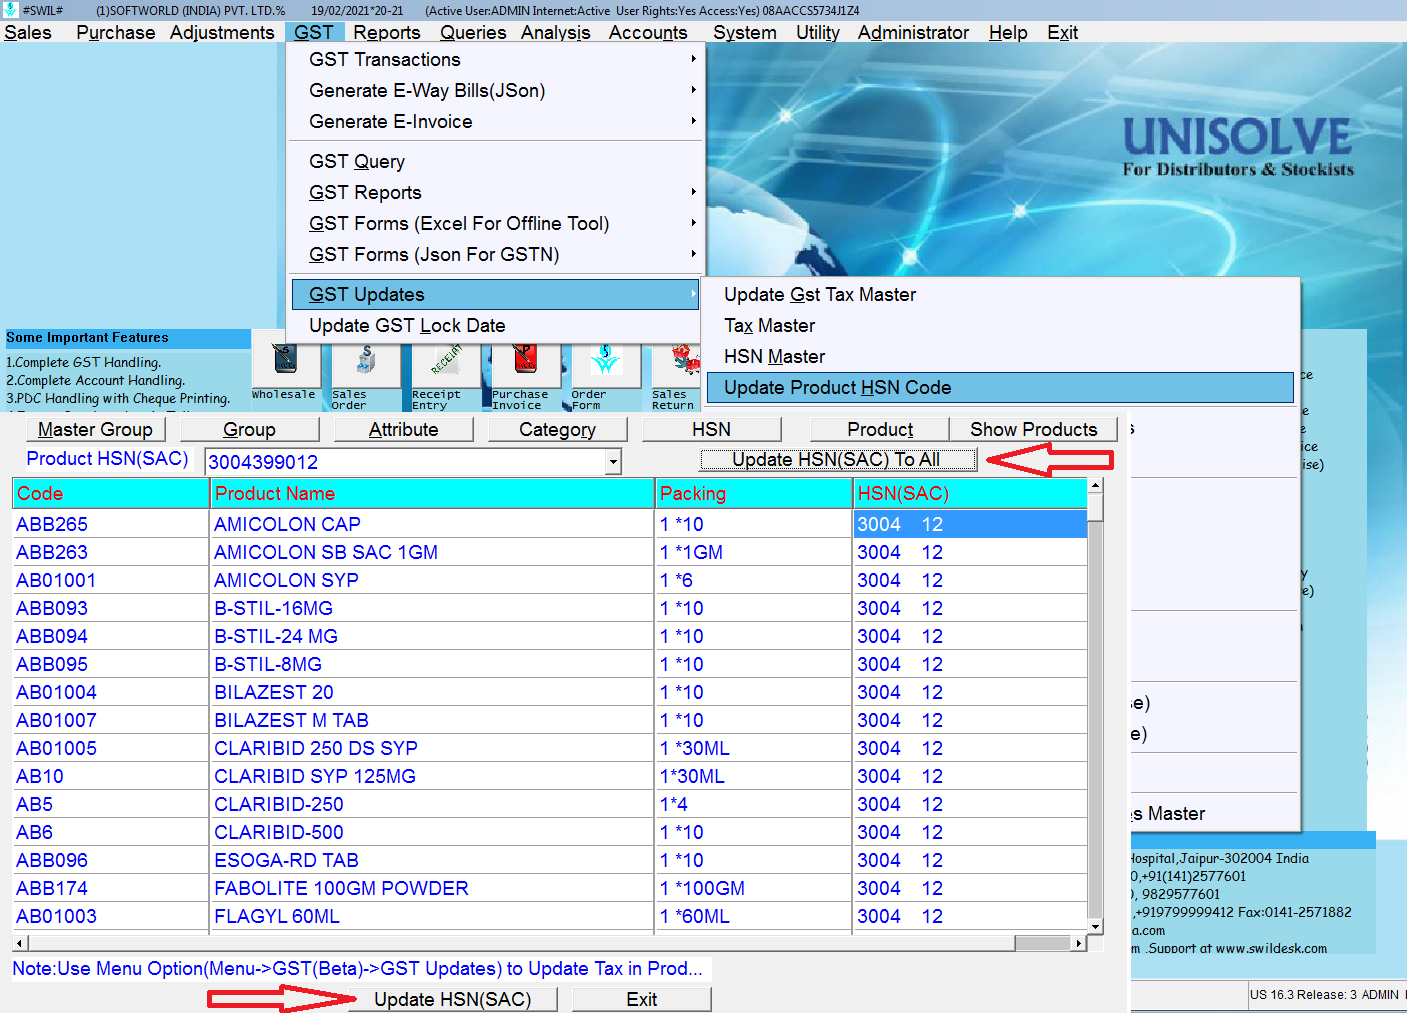1407x1013 pixels.
Task: Select the BILAZEST M TAB cell
Action: tap(432, 720)
